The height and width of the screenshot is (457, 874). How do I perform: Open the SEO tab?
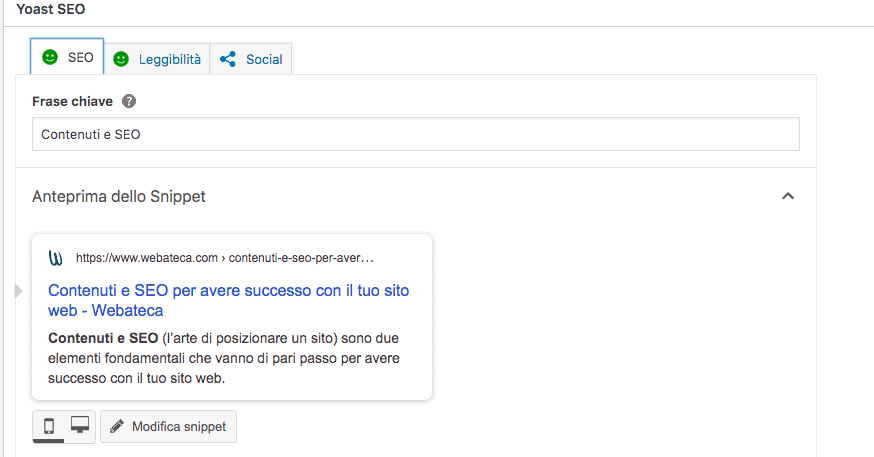click(67, 57)
